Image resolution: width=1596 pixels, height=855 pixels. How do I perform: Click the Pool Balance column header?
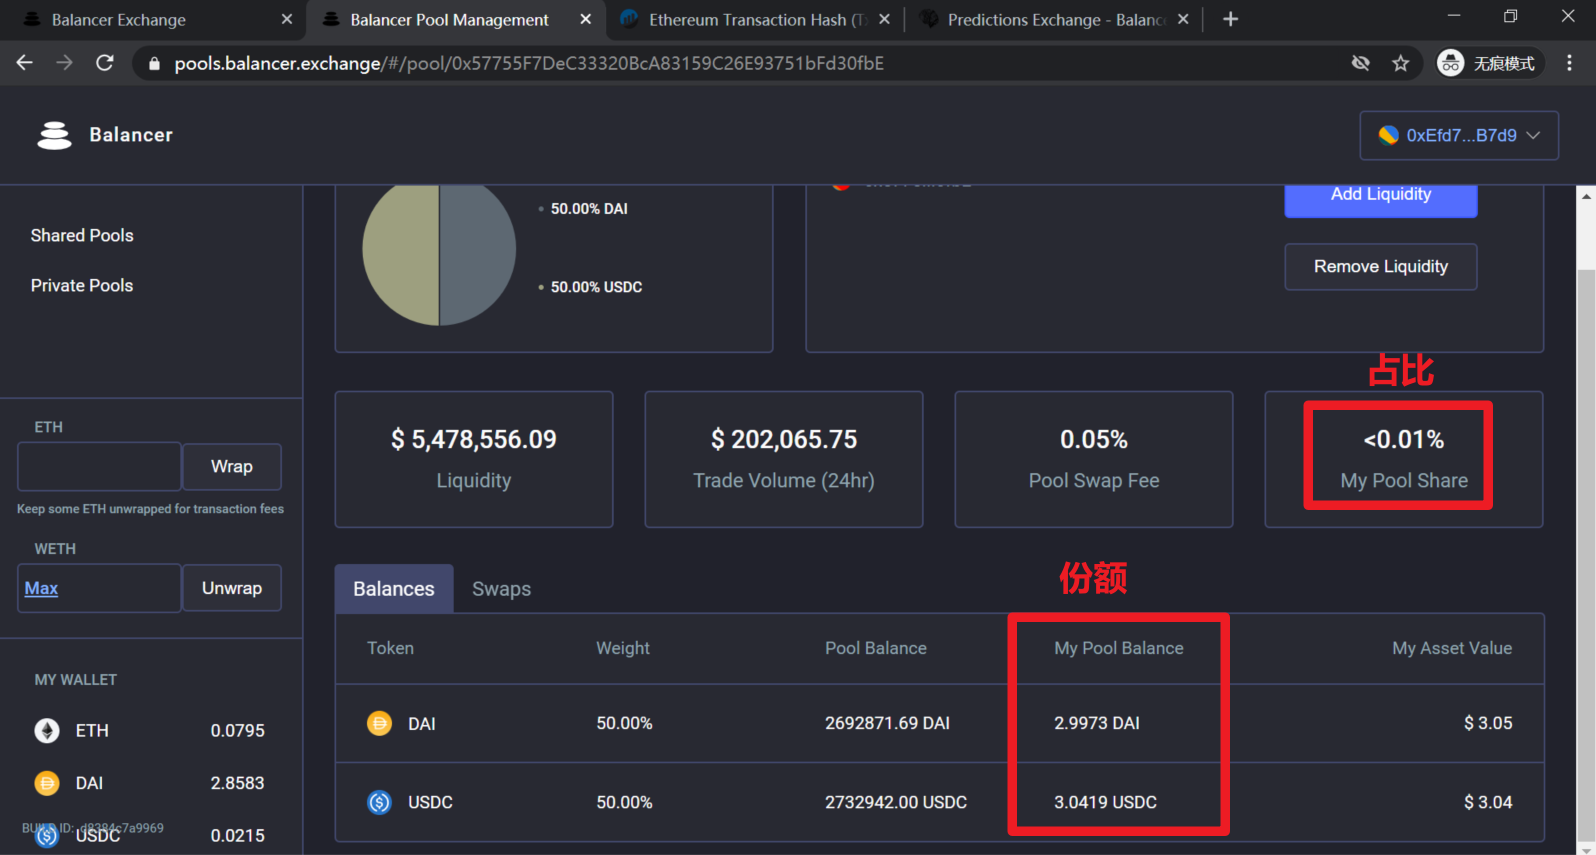tap(876, 648)
